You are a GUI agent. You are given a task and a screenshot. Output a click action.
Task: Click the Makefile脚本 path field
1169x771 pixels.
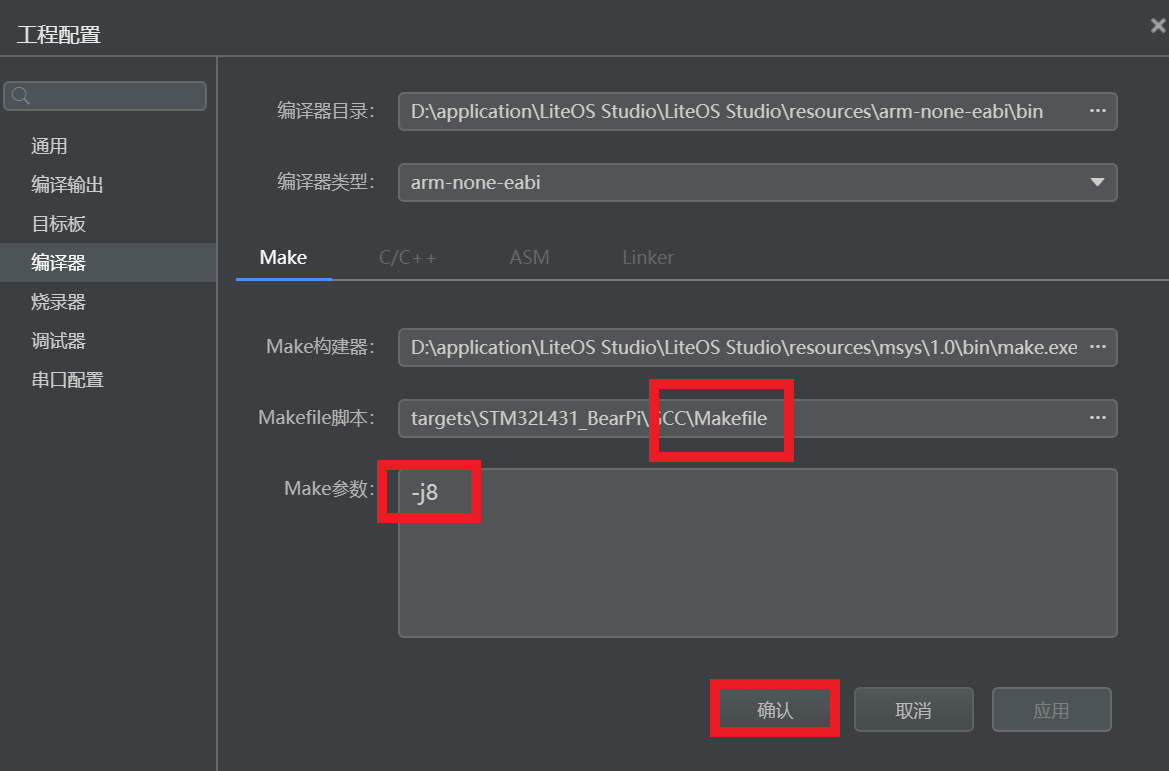tap(757, 418)
